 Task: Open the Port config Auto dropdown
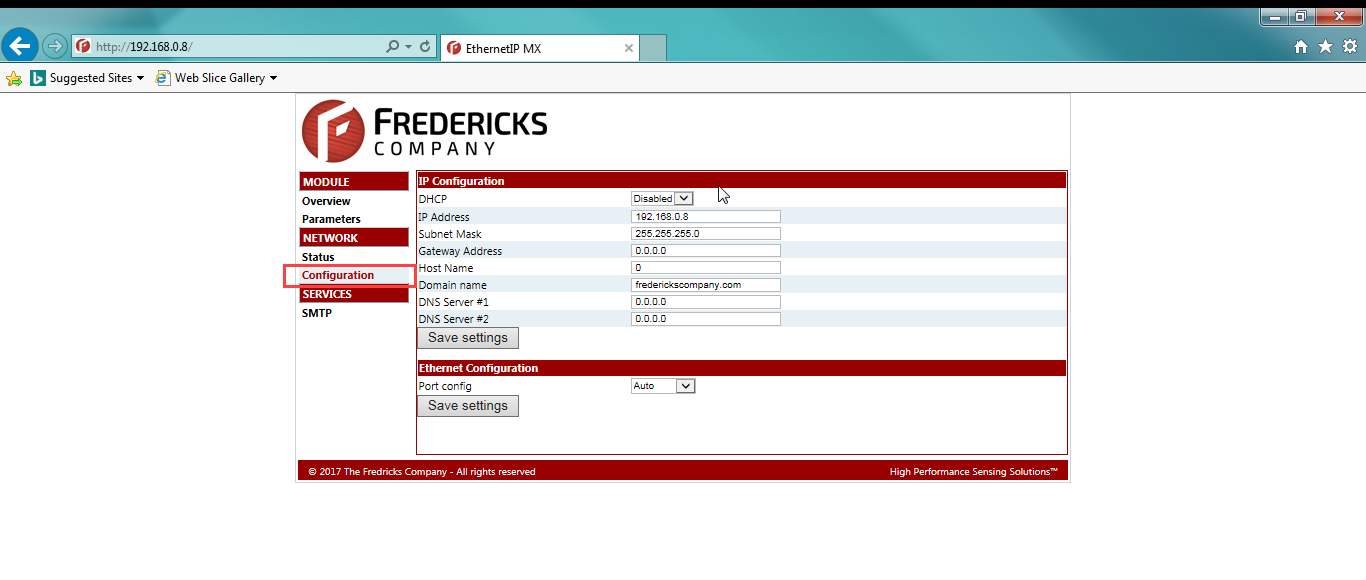click(663, 386)
